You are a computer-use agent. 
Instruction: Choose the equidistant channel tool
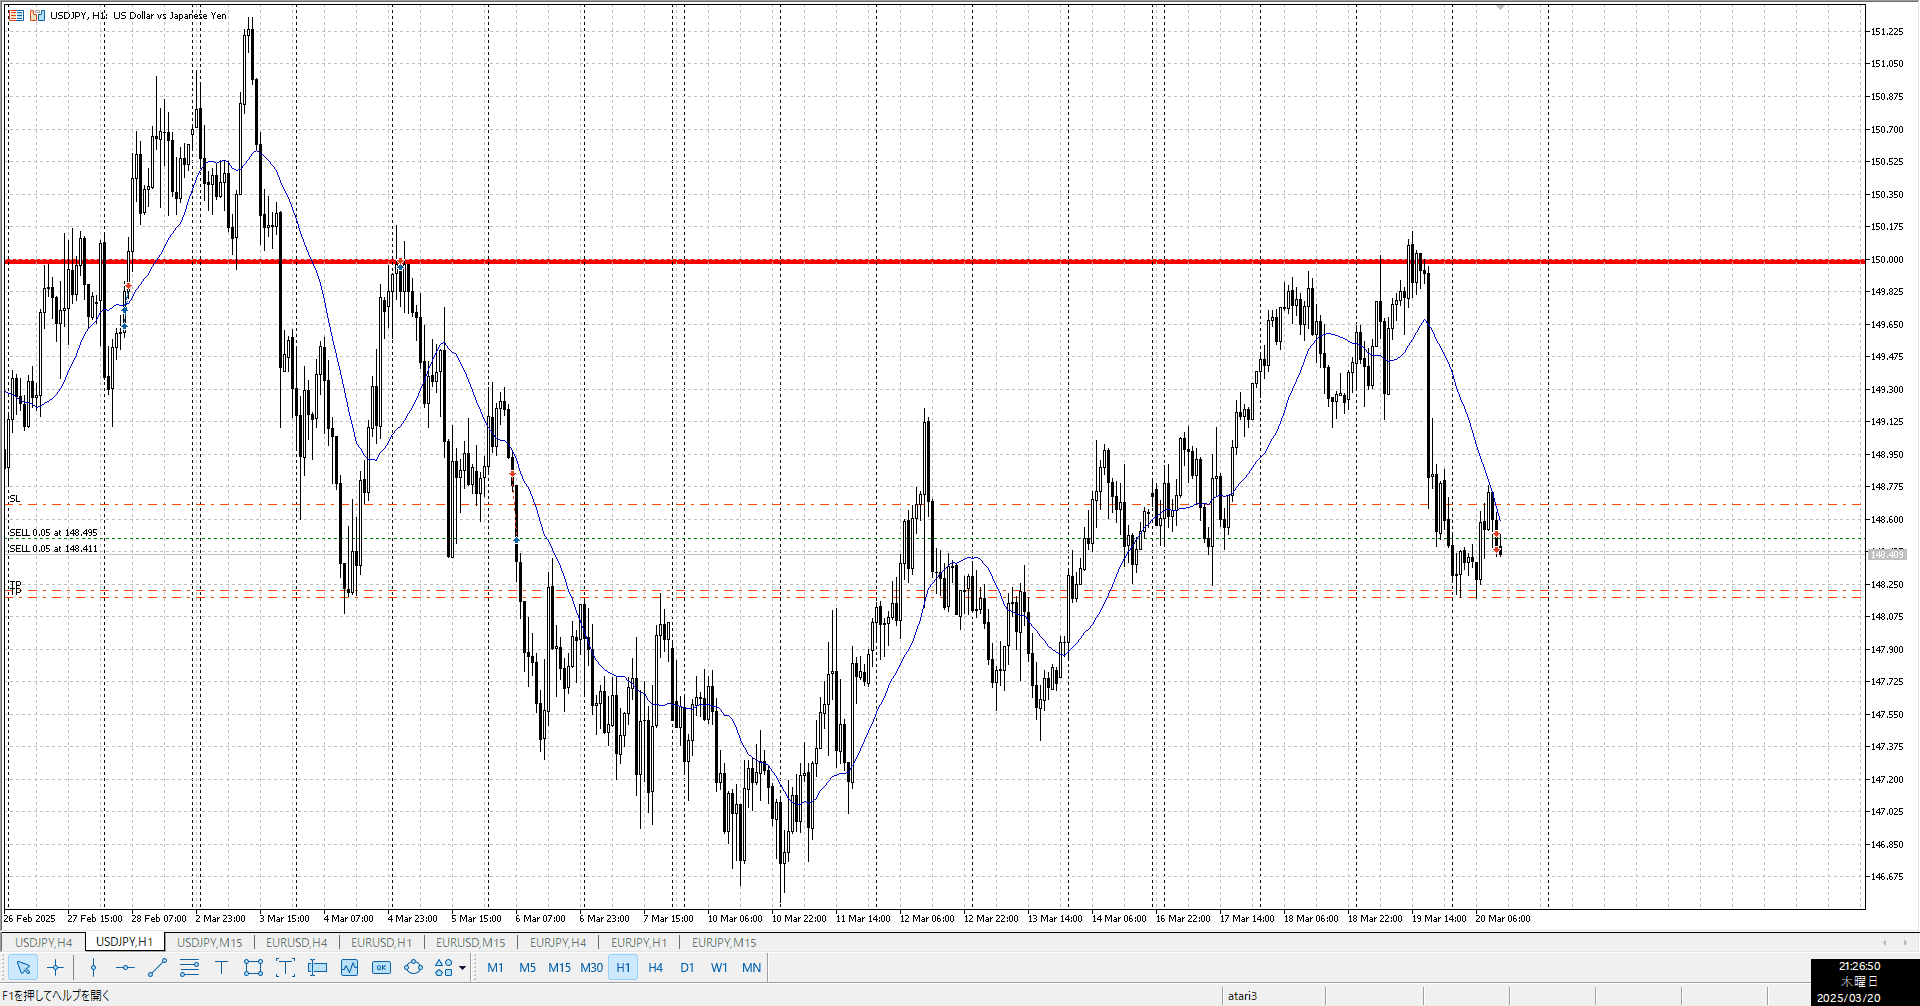189,967
